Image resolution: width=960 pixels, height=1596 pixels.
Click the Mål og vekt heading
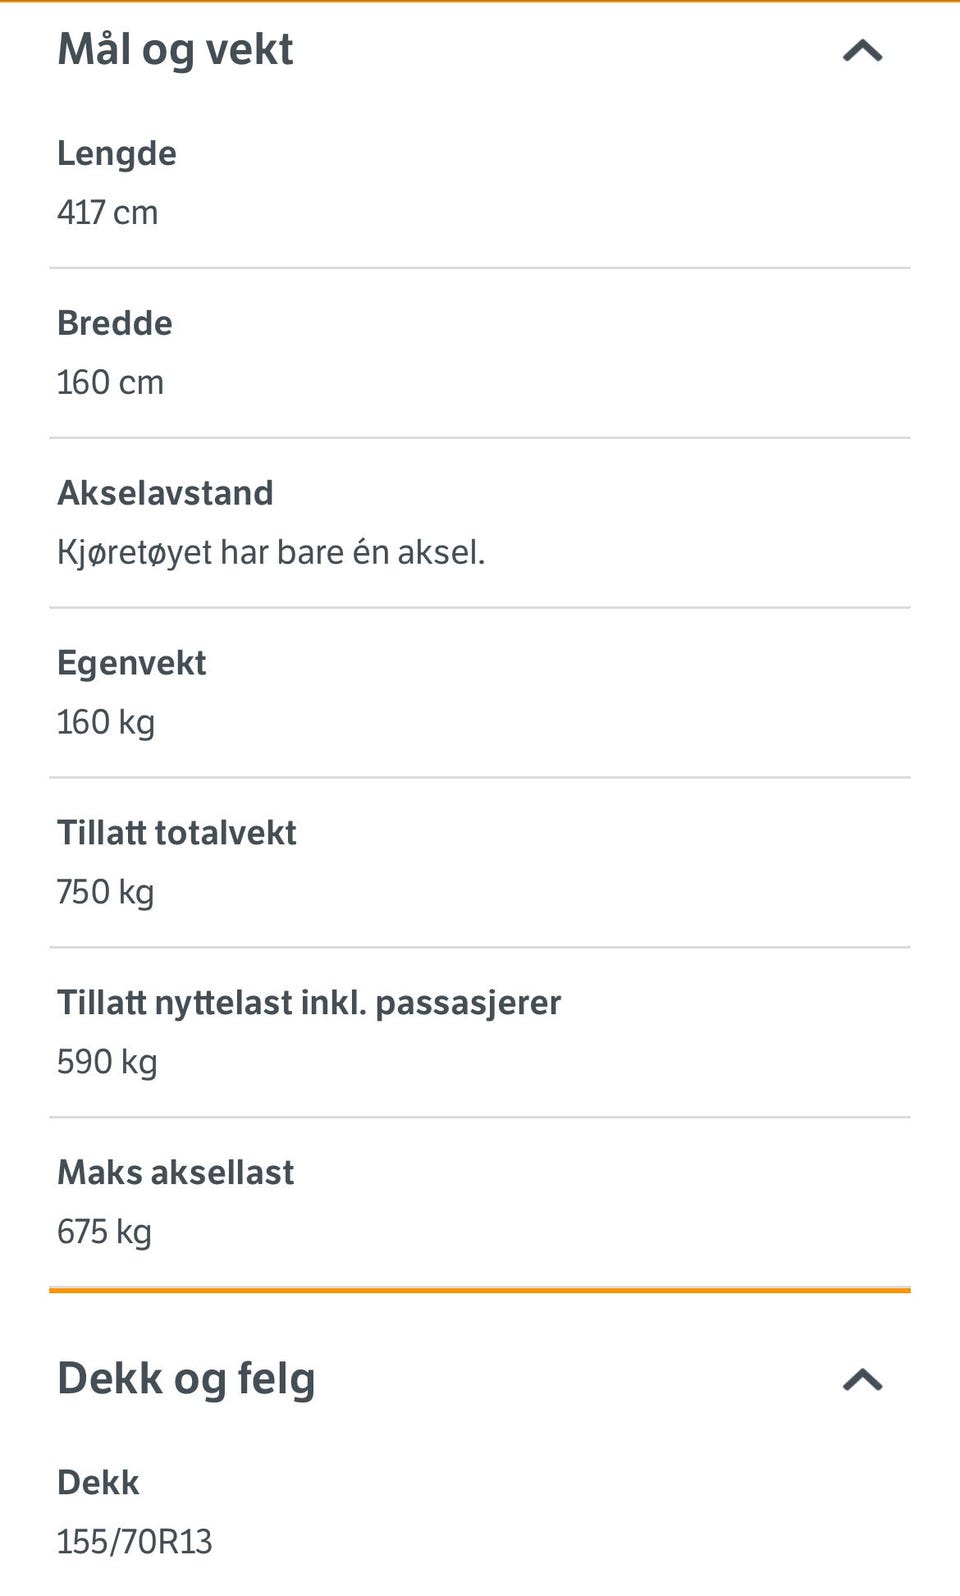click(175, 50)
